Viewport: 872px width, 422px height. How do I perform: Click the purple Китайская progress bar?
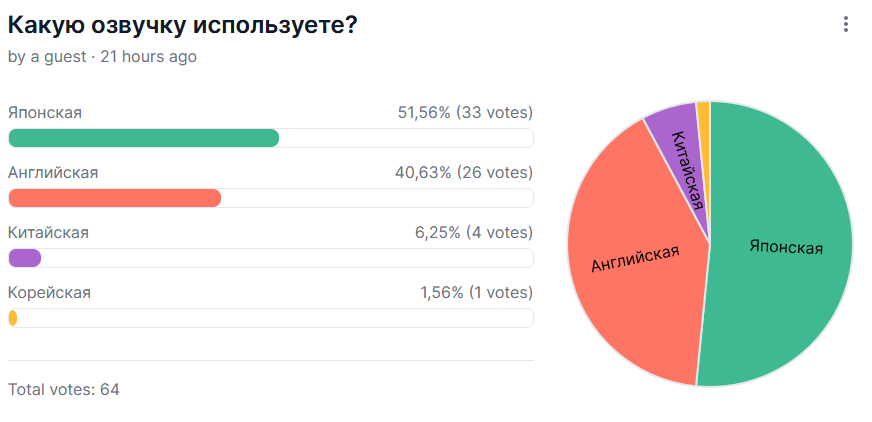(x=25, y=258)
